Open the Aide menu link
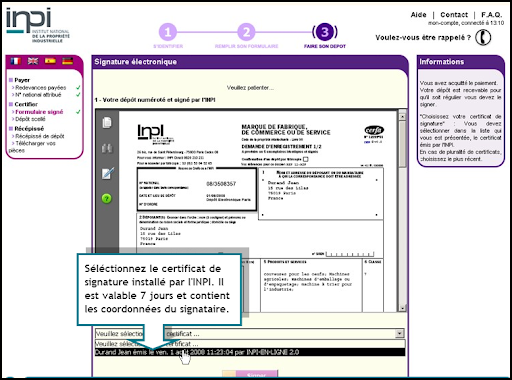This screenshot has height=380, width=512. 418,15
